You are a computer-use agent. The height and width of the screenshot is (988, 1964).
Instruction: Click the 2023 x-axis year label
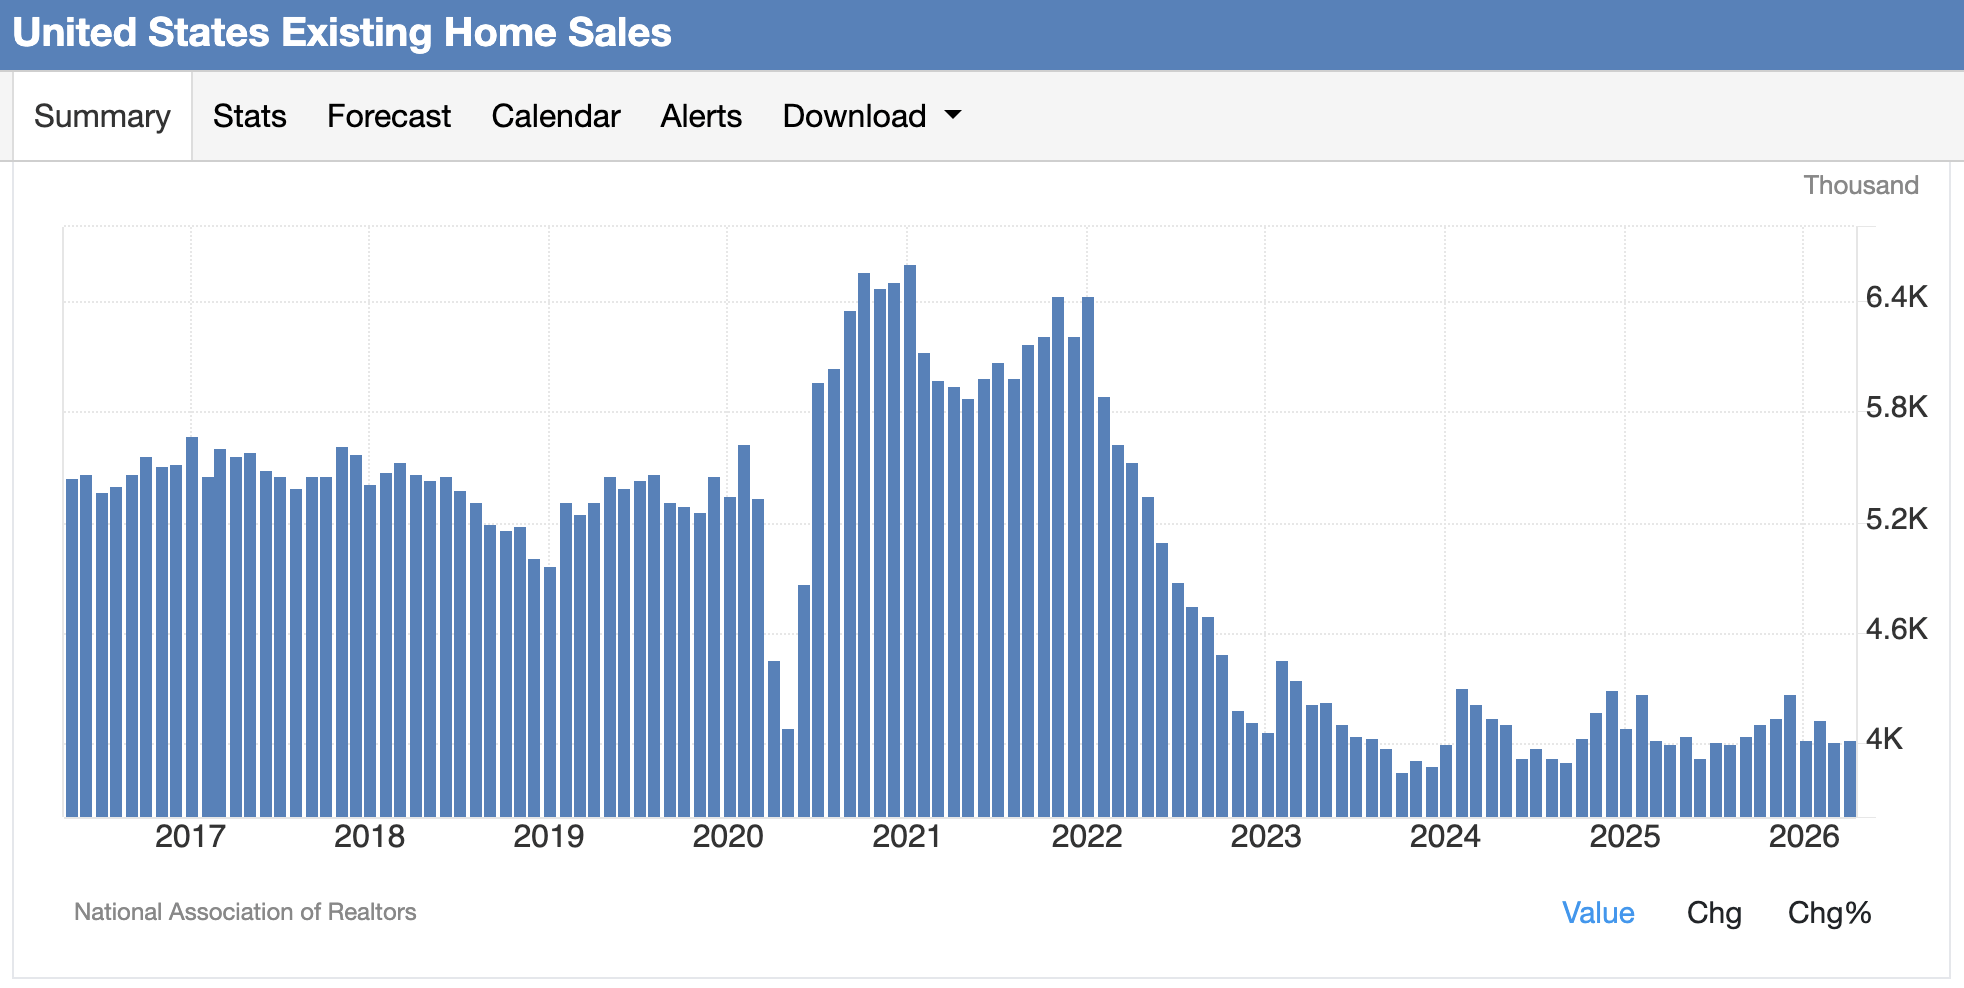tap(1266, 836)
